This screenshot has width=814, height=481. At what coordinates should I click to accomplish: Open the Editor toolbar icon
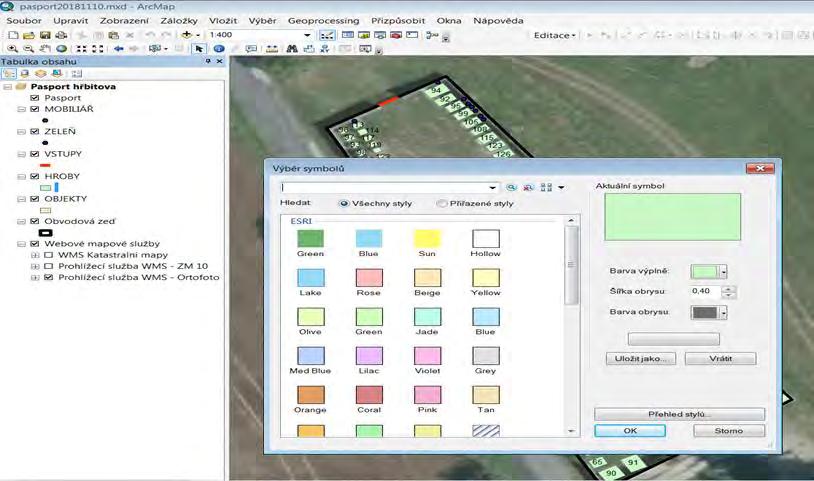point(327,35)
